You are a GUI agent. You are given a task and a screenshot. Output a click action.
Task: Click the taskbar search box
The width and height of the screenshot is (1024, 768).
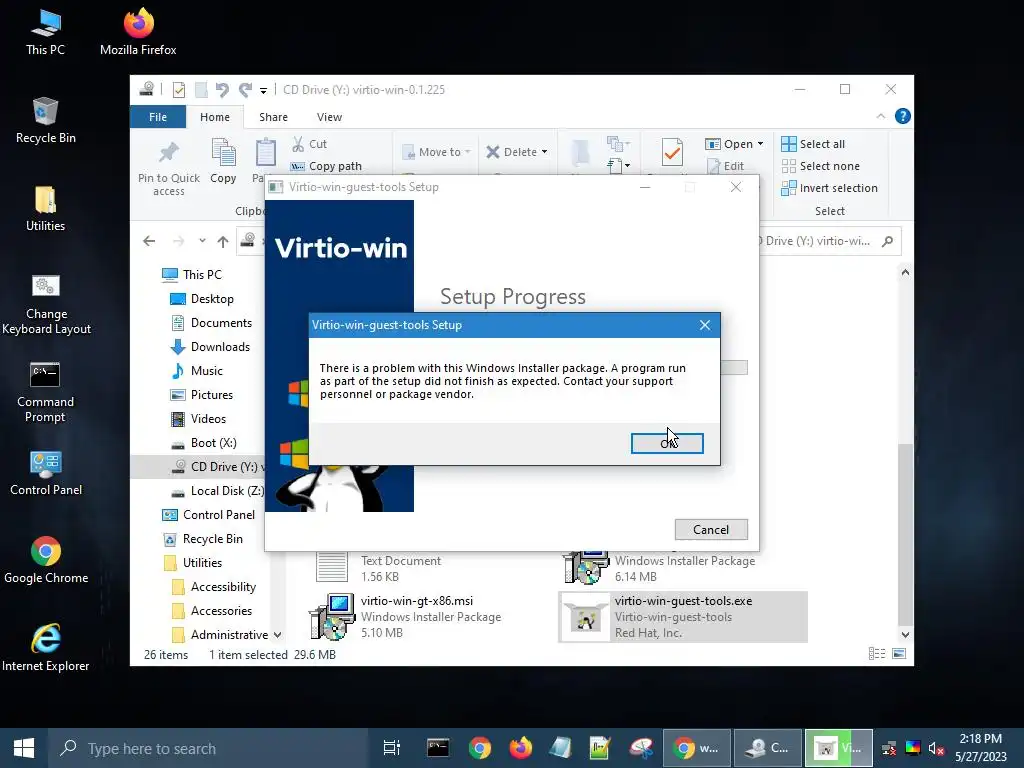[208, 748]
